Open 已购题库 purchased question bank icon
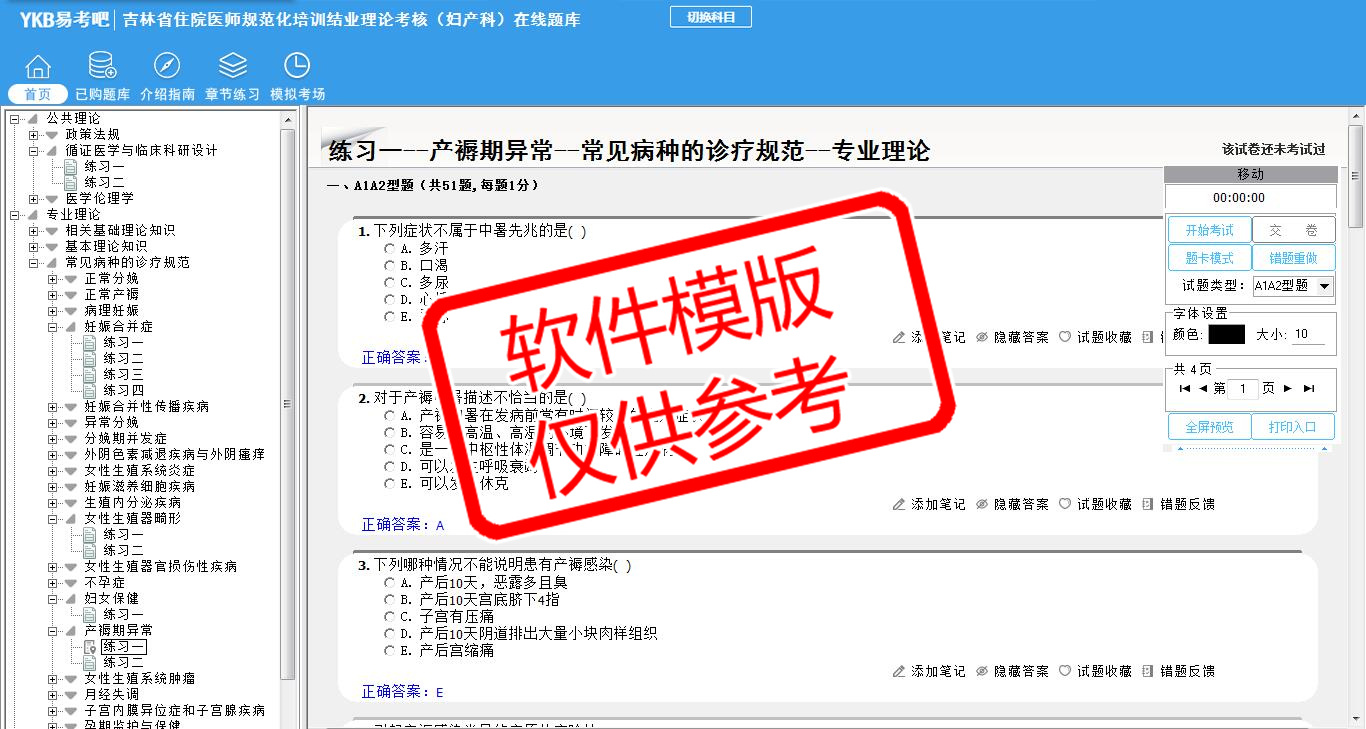Image resolution: width=1366 pixels, height=729 pixels. [x=102, y=67]
